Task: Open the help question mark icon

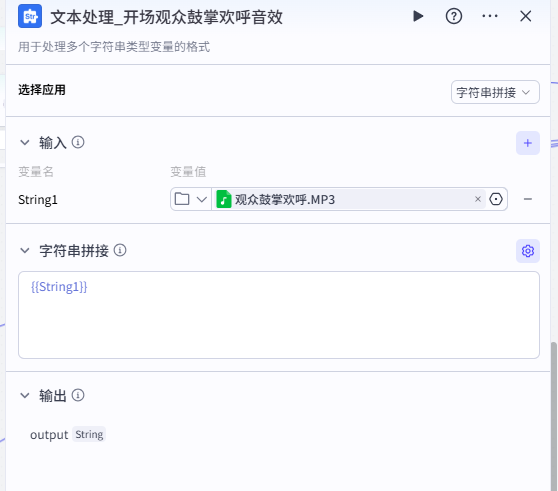Action: coord(454,16)
